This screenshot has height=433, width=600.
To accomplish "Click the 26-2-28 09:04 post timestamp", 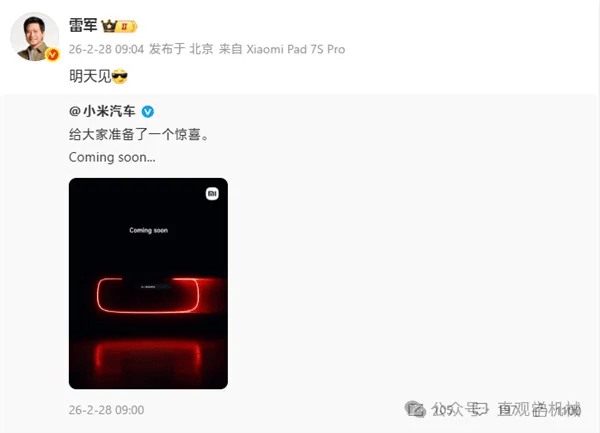I will [106, 49].
